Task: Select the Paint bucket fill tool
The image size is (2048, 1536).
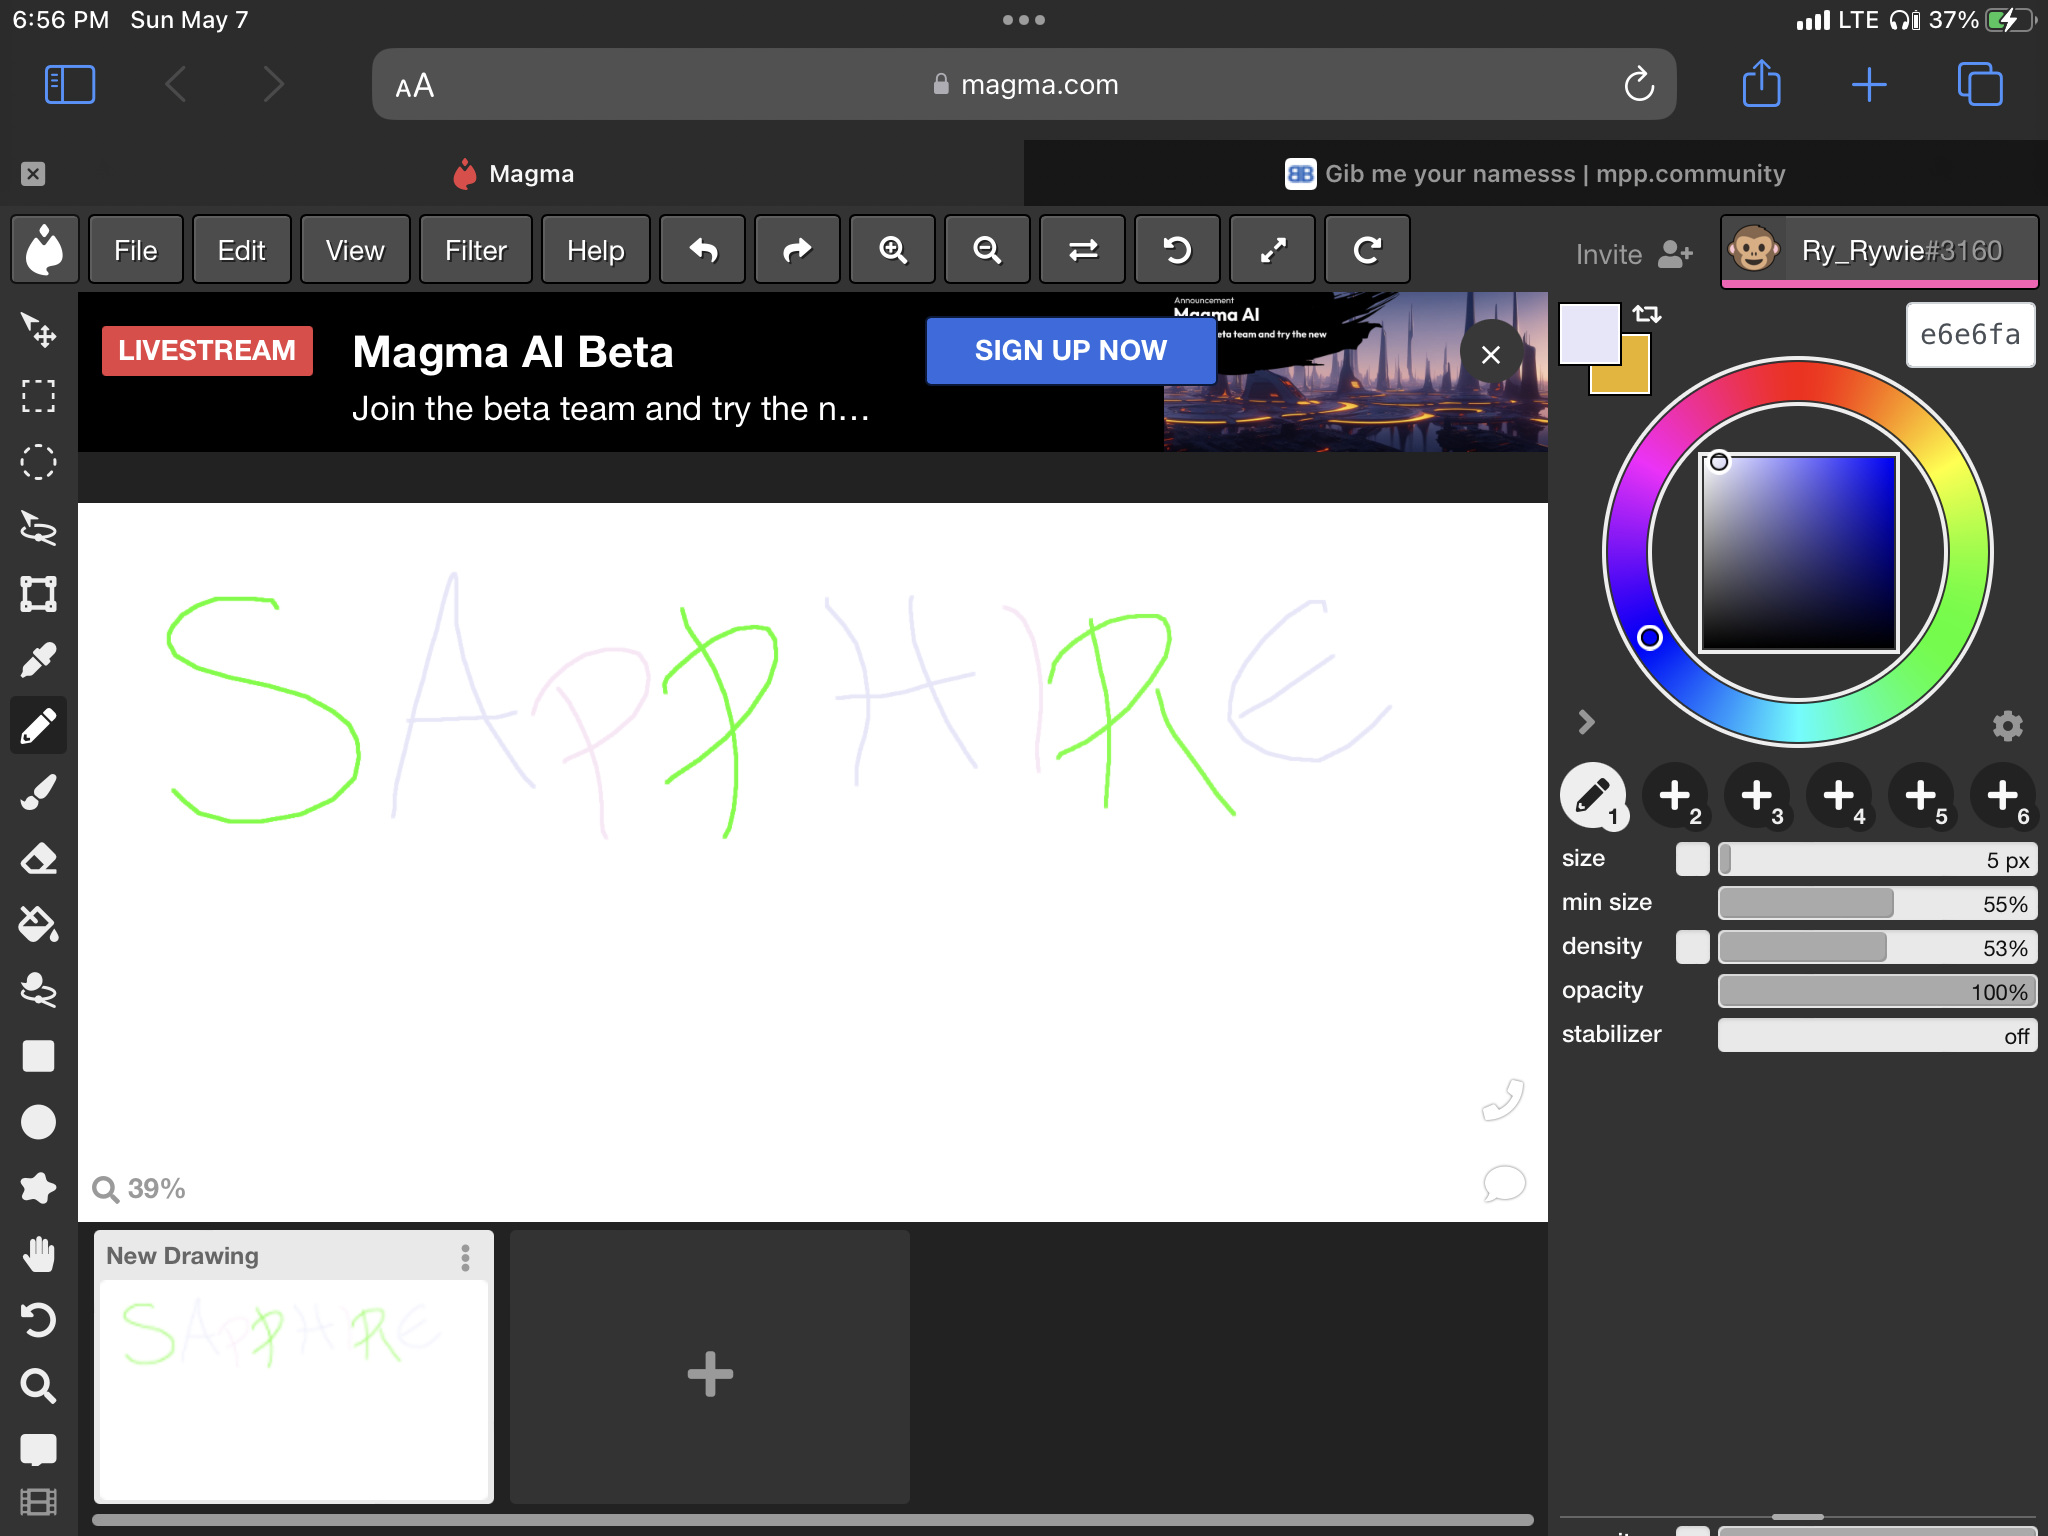Action: tap(38, 924)
